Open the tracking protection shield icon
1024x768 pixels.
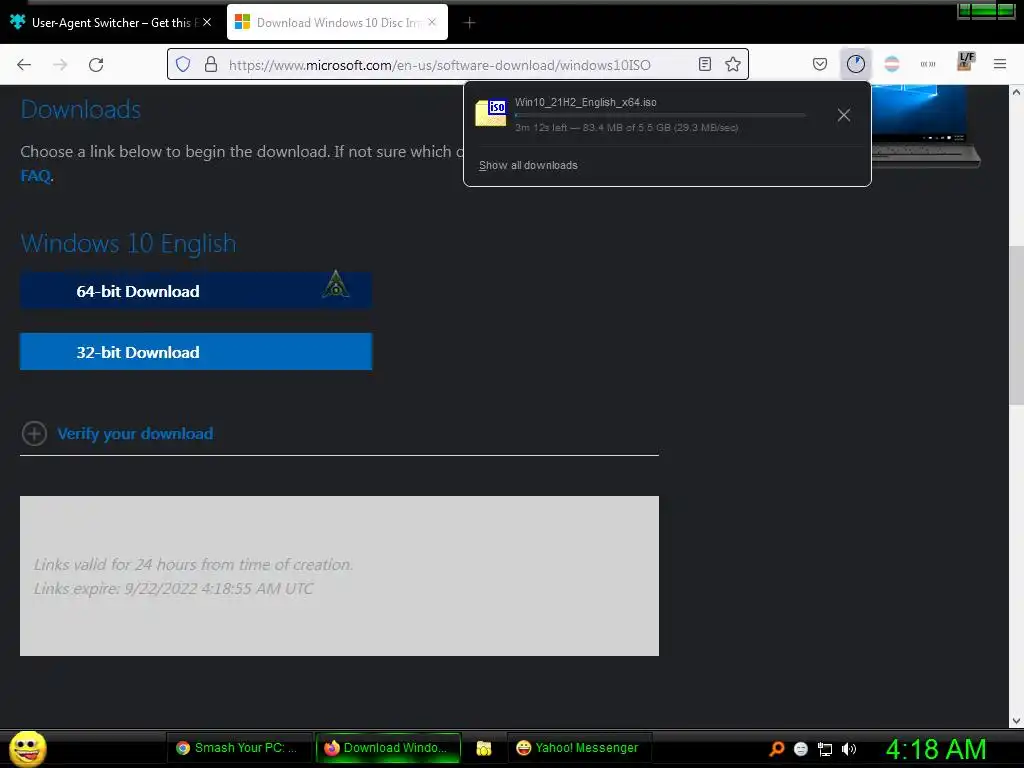click(x=183, y=64)
